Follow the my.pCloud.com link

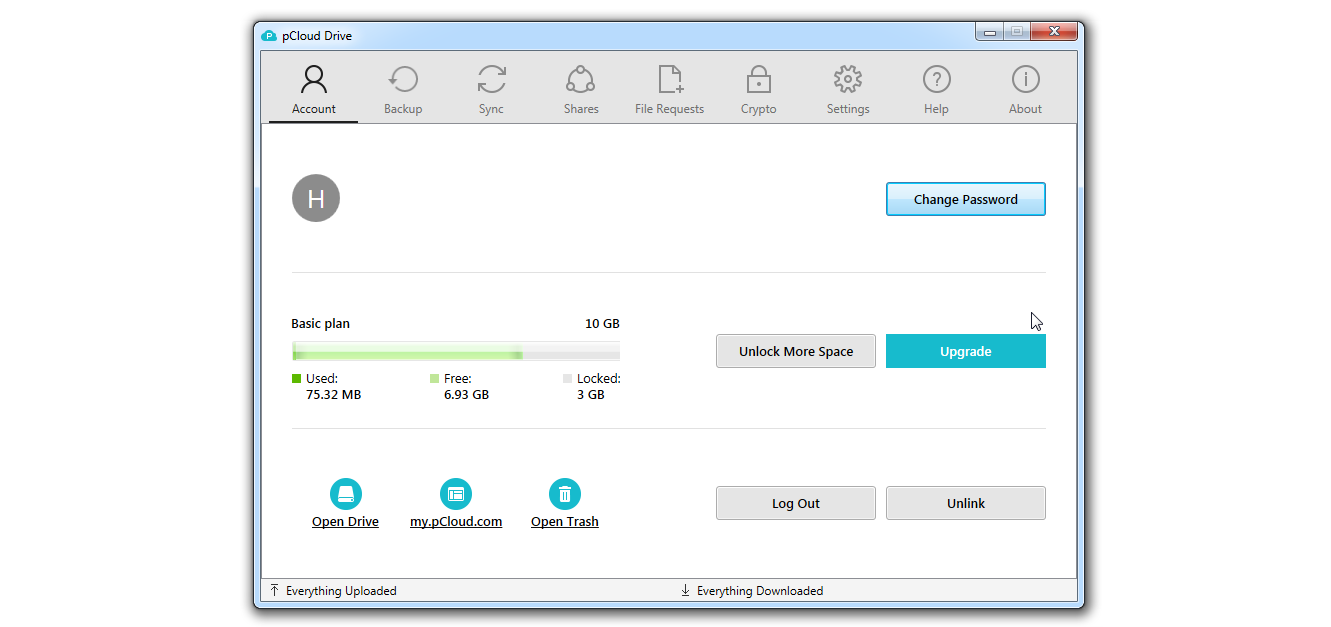456,522
